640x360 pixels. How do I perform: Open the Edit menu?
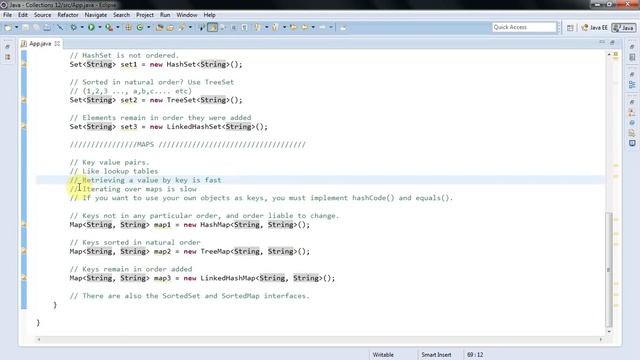pyautogui.click(x=22, y=15)
